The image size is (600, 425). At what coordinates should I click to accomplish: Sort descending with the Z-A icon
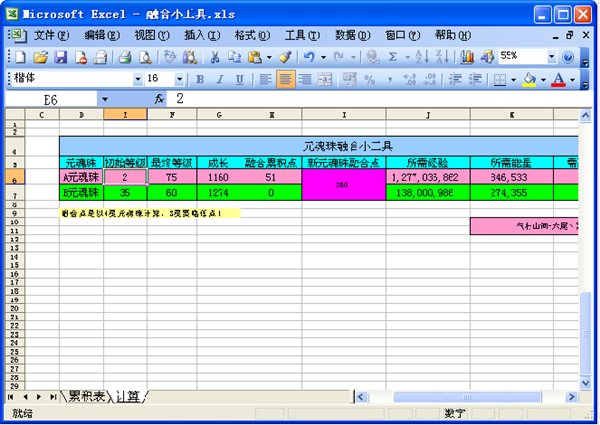[442, 57]
